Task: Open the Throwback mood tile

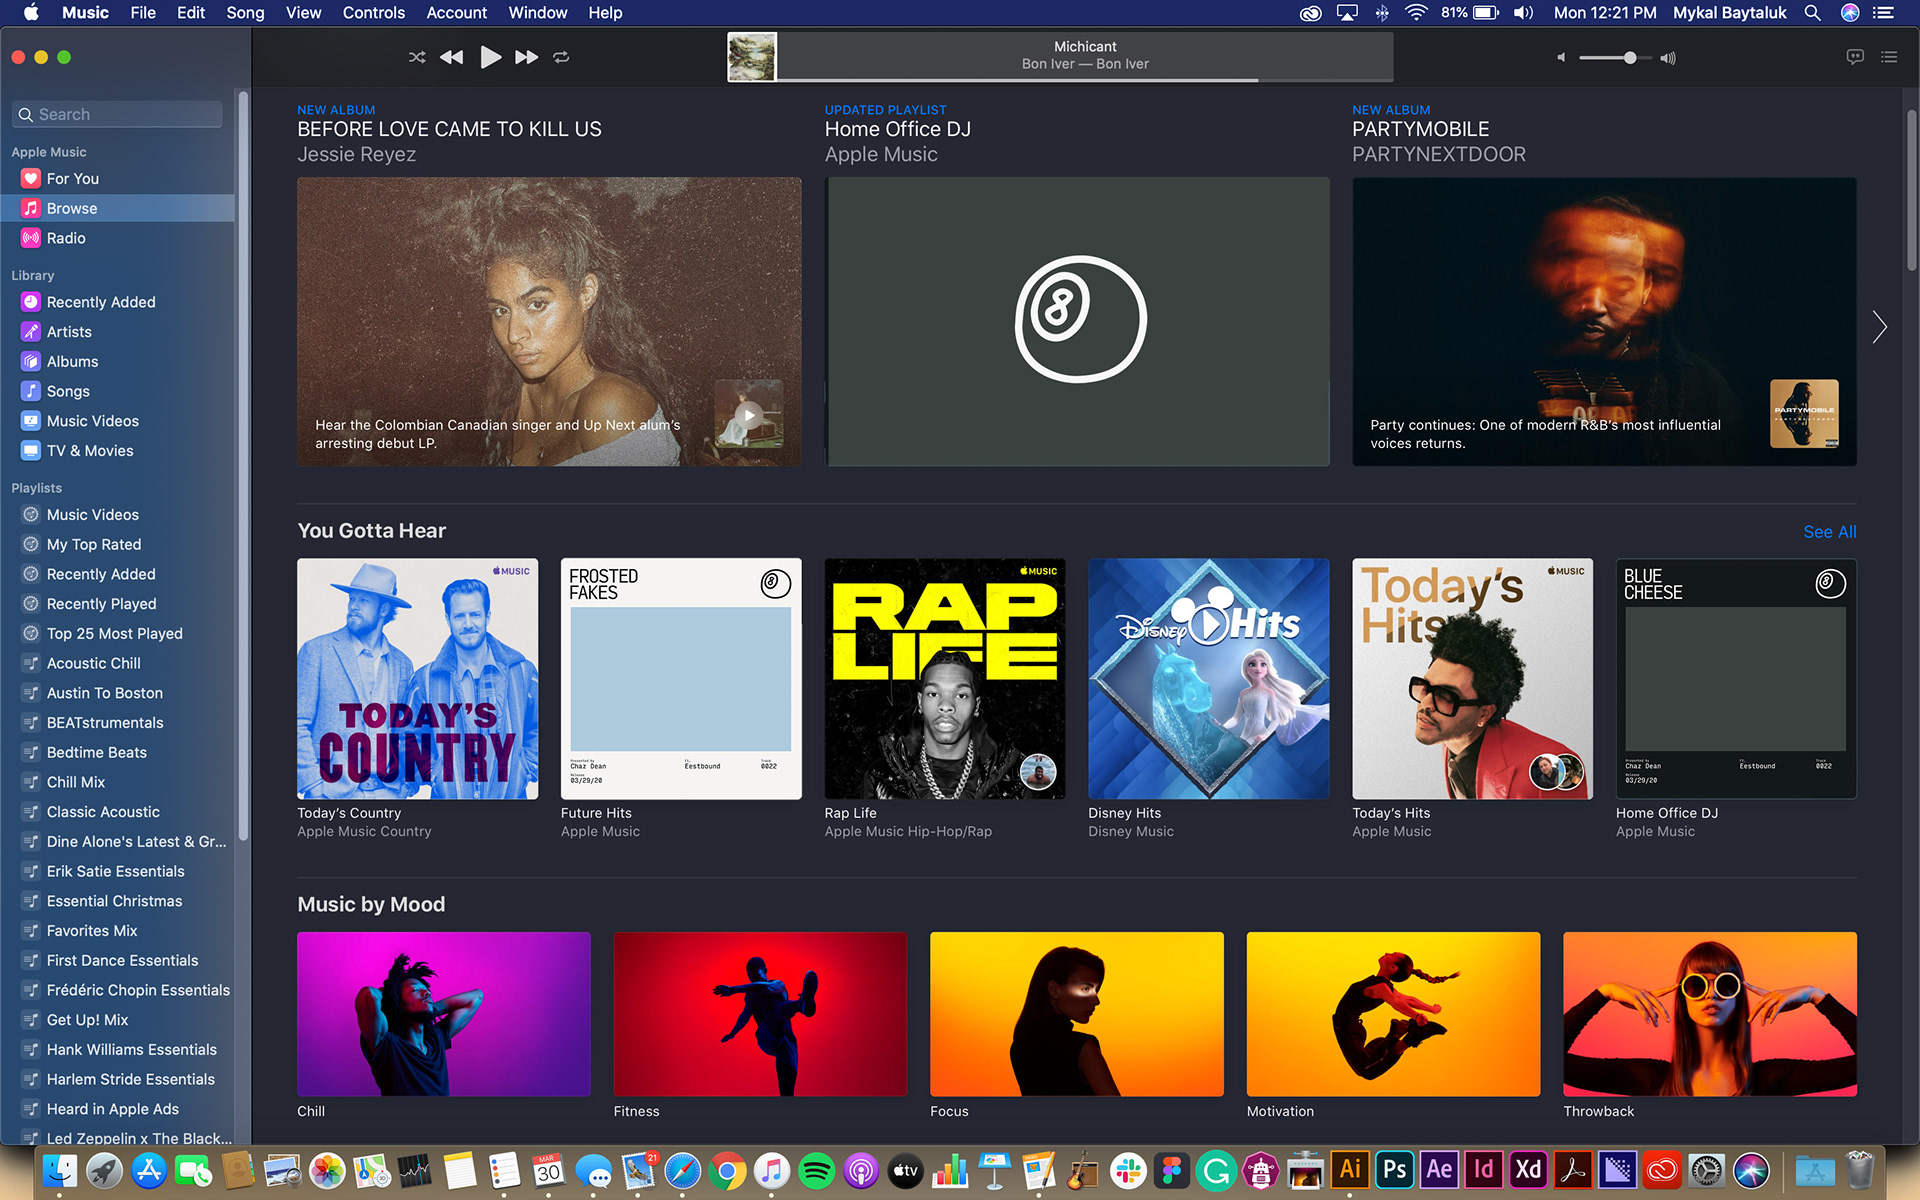Action: (1710, 1014)
